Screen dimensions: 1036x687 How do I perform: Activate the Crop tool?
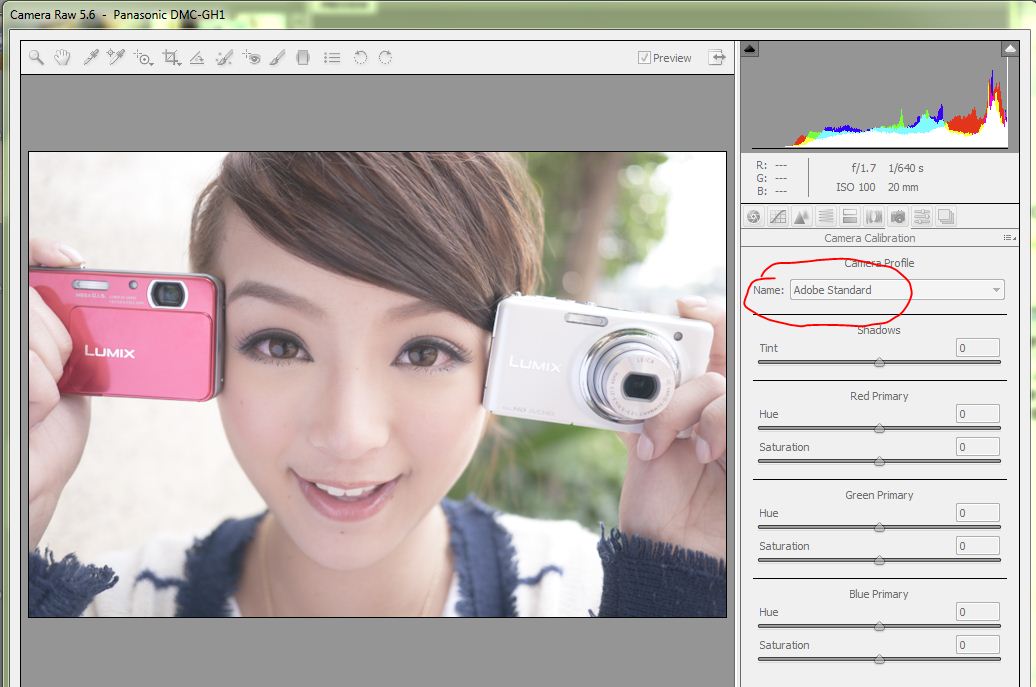point(171,58)
